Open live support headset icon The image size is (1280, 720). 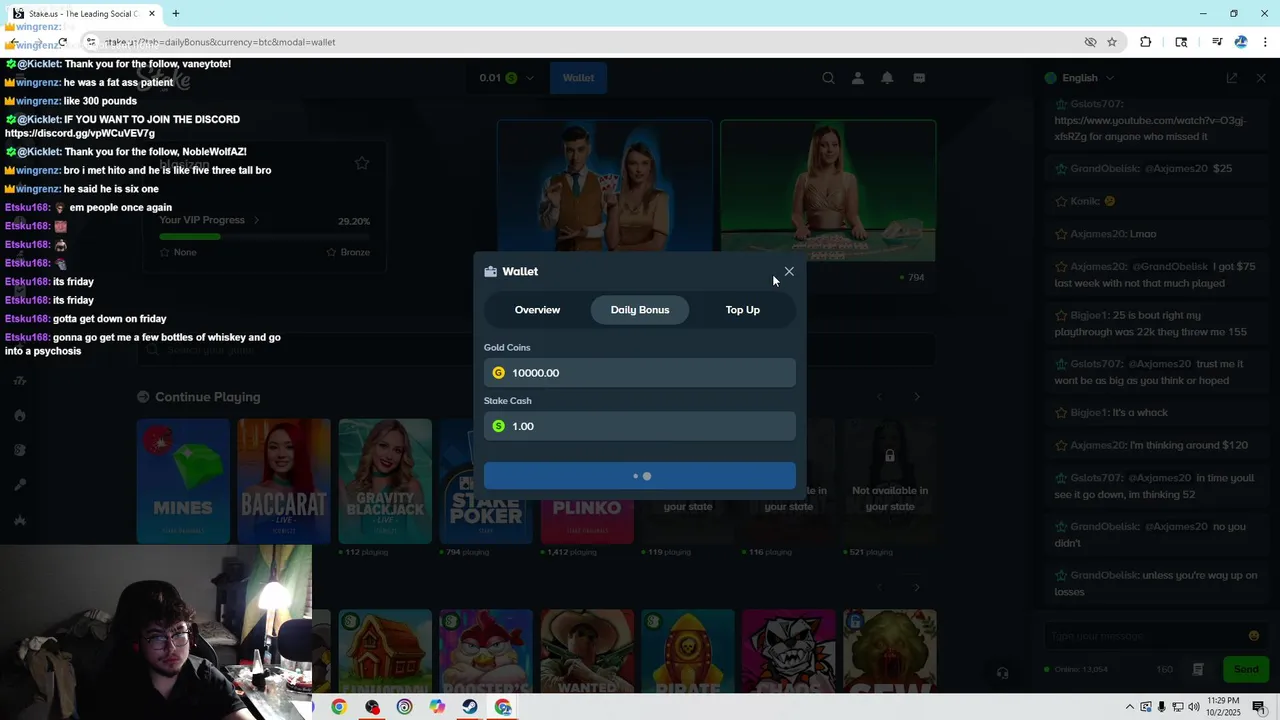pyautogui.click(x=1003, y=673)
